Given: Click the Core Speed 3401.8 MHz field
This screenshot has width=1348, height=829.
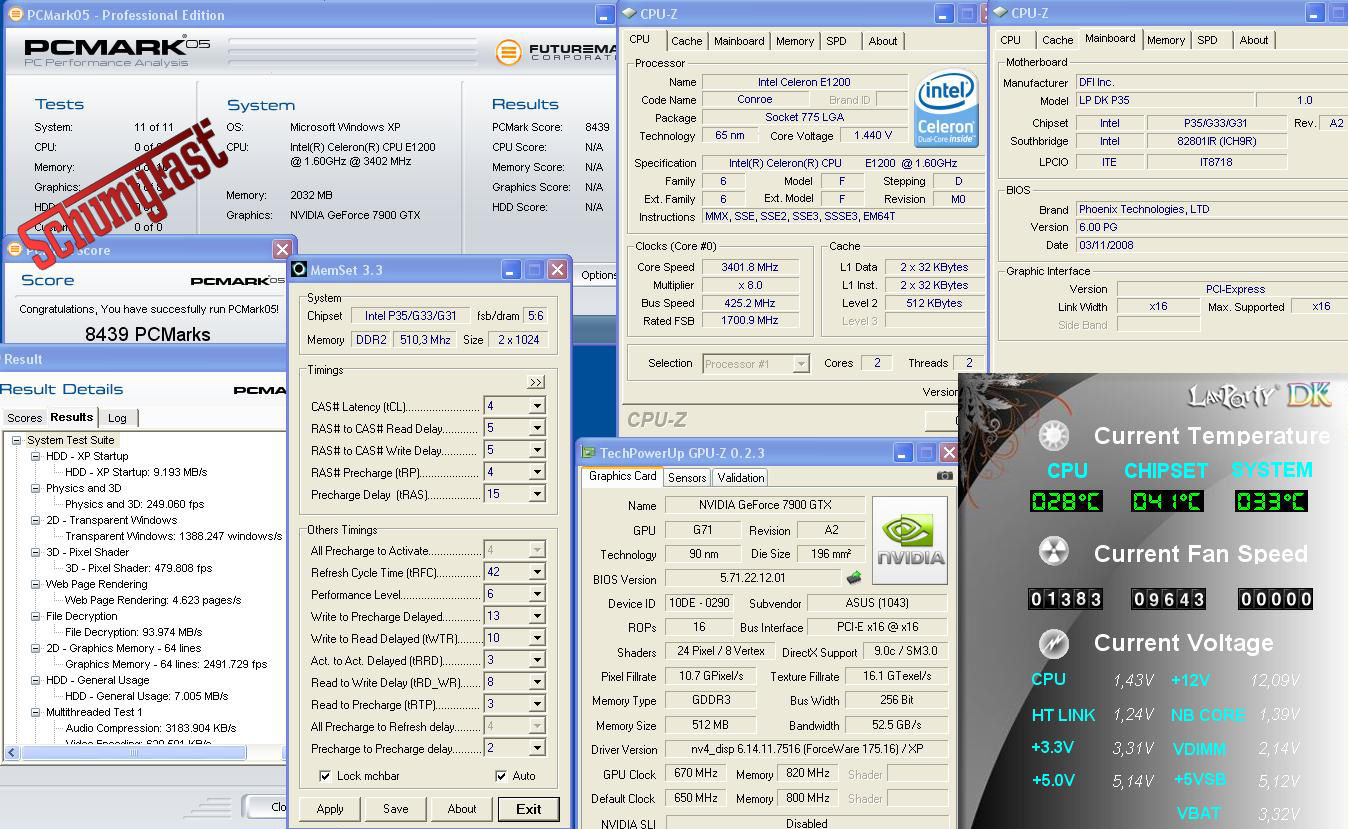Looking at the screenshot, I should point(749,267).
